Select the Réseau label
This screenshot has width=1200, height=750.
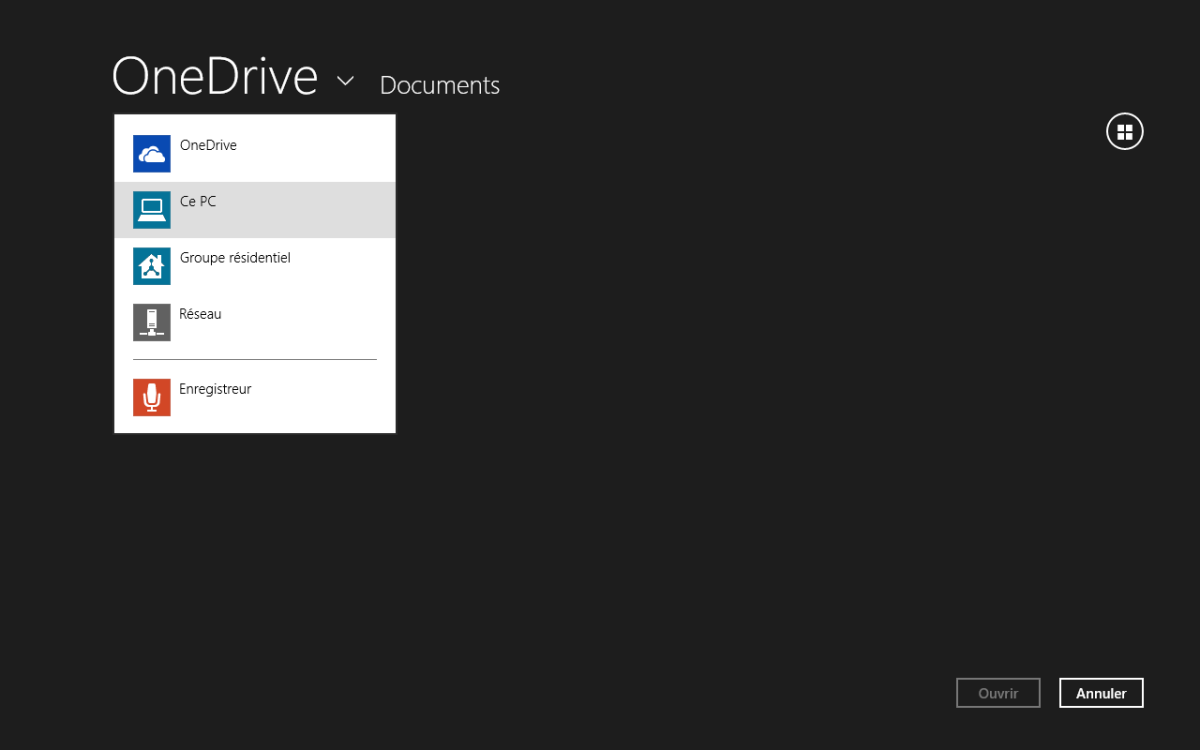(200, 314)
